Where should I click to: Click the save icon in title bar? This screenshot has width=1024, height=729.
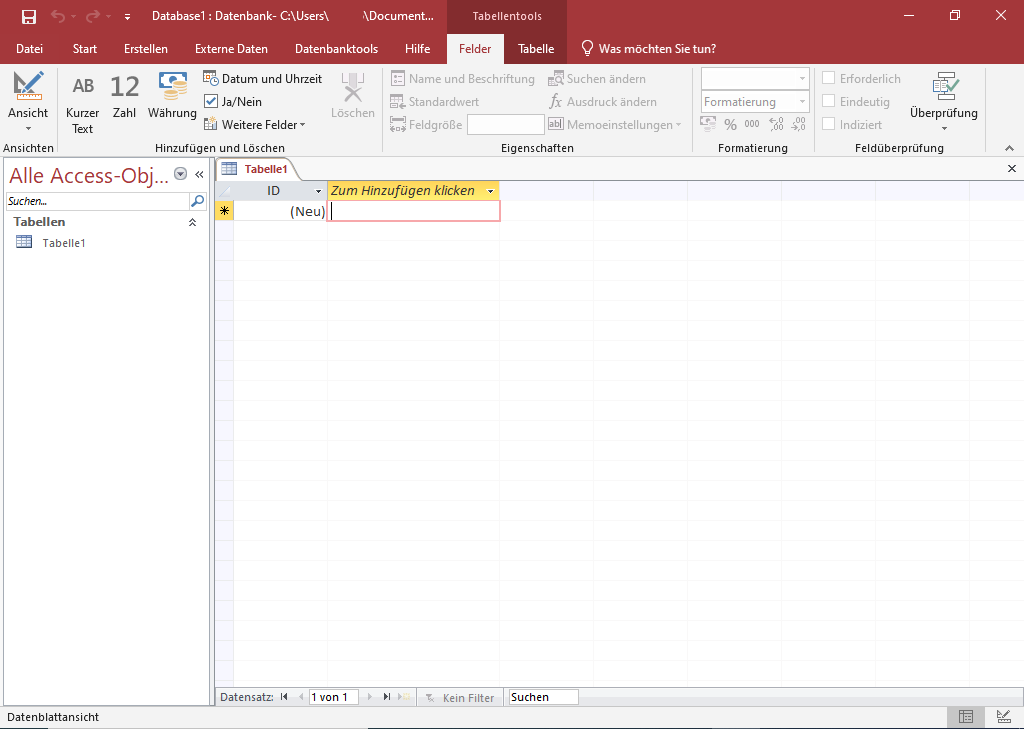tap(29, 17)
